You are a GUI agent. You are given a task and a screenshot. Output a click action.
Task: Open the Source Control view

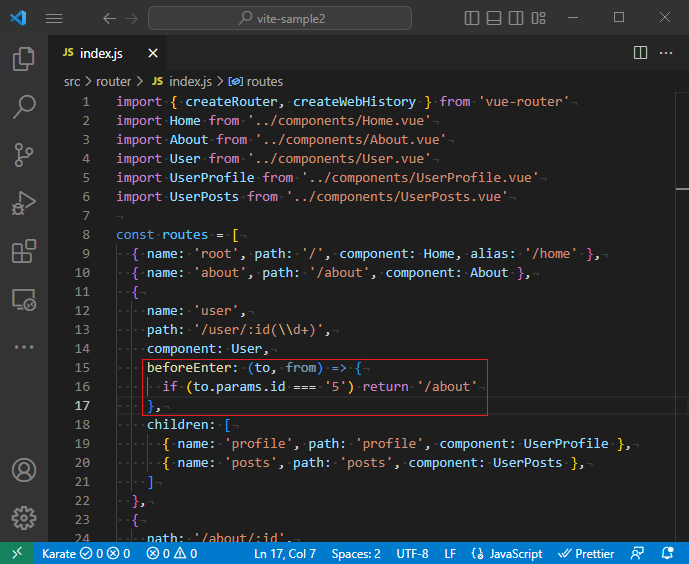pyautogui.click(x=24, y=155)
